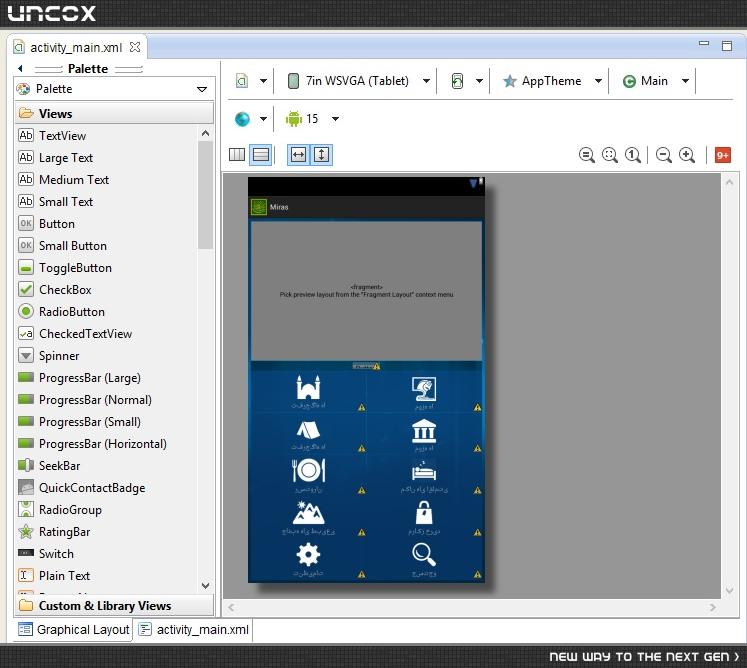
Task: Click canvas horizontal scroll right arrow
Action: 712,607
